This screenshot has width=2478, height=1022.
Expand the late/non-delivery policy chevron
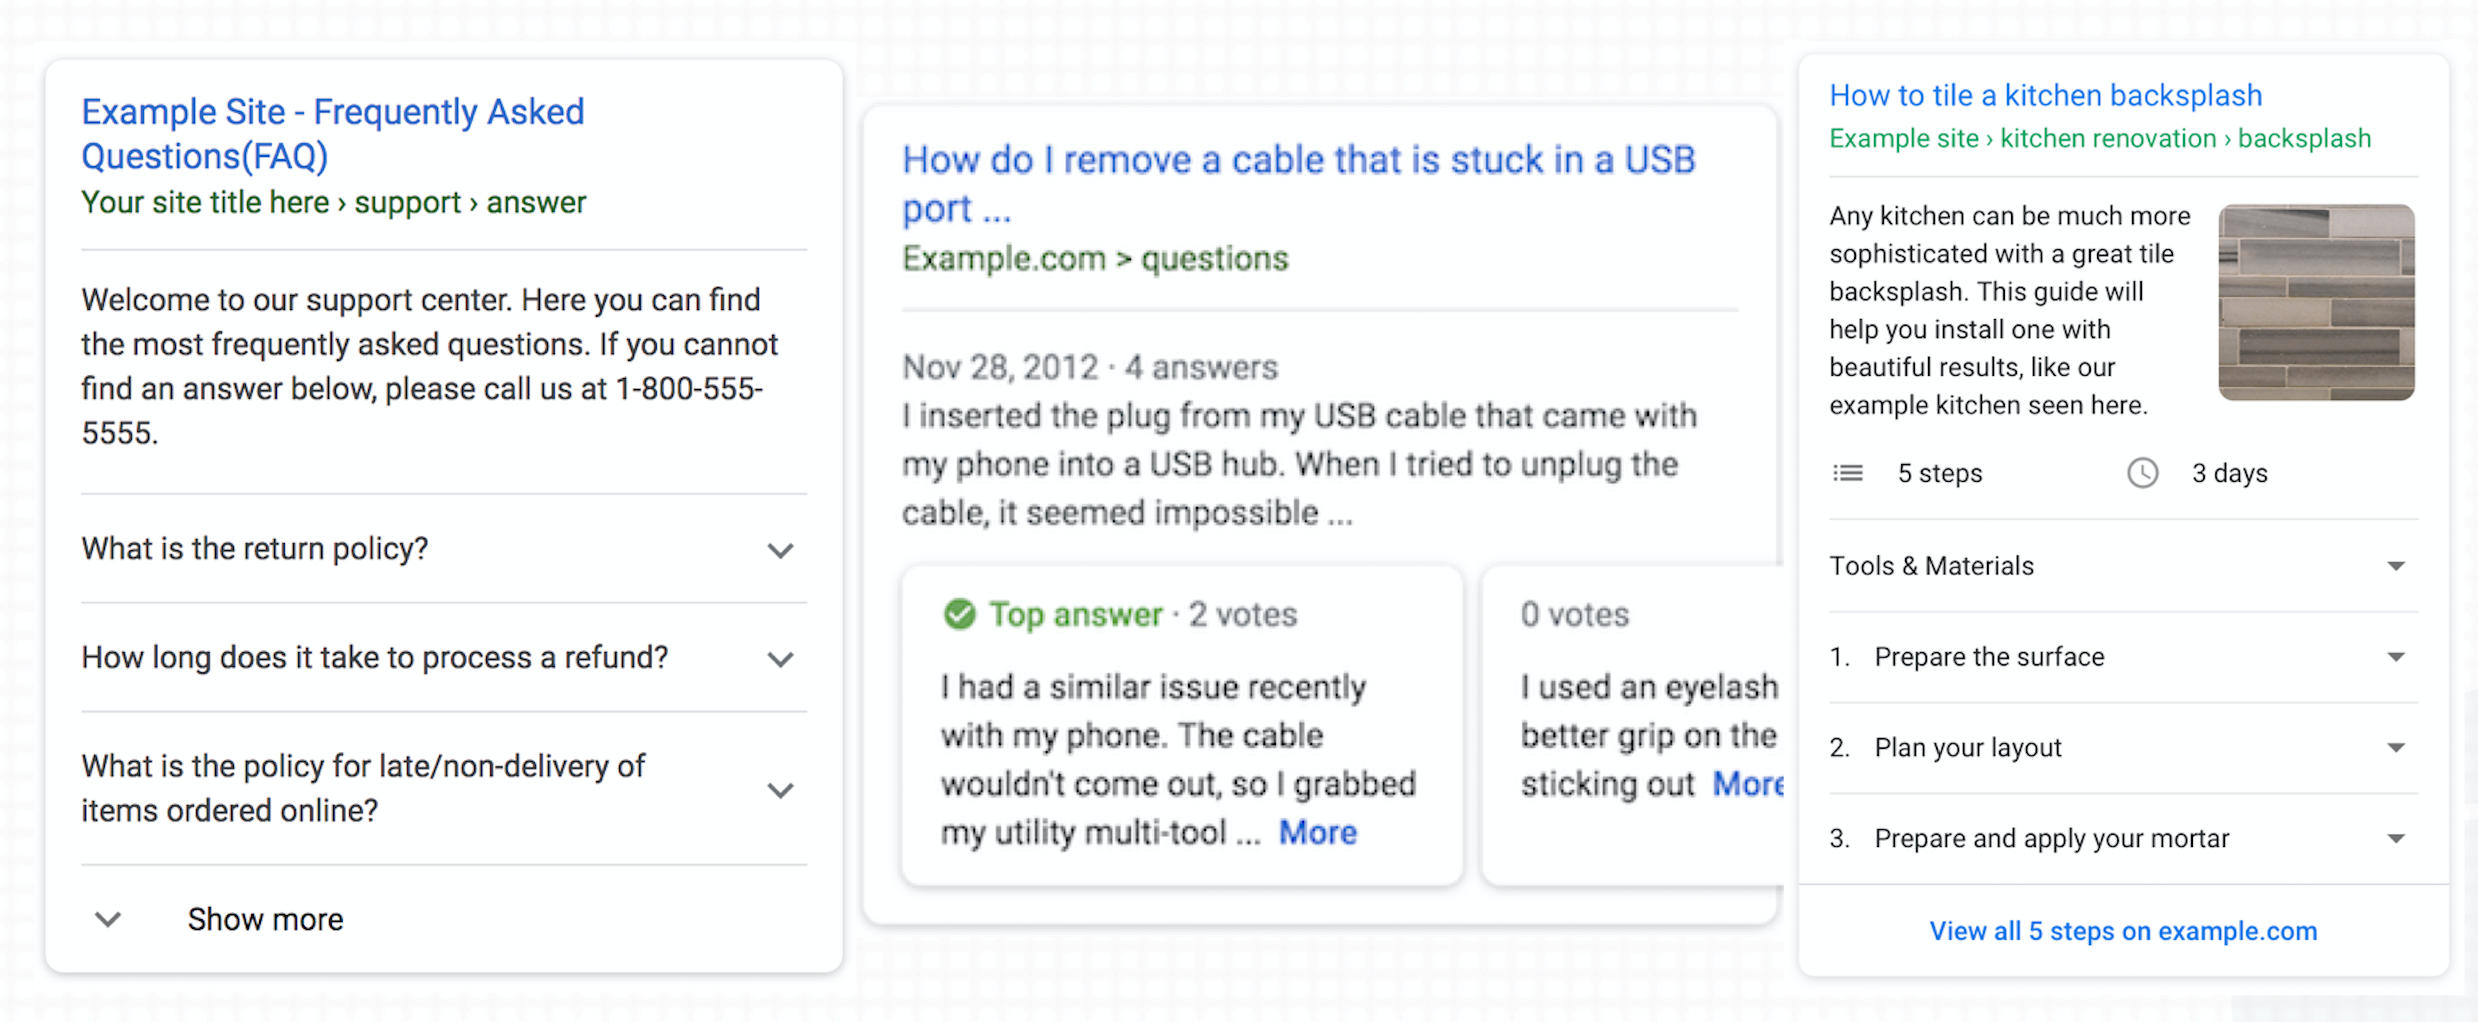click(780, 790)
